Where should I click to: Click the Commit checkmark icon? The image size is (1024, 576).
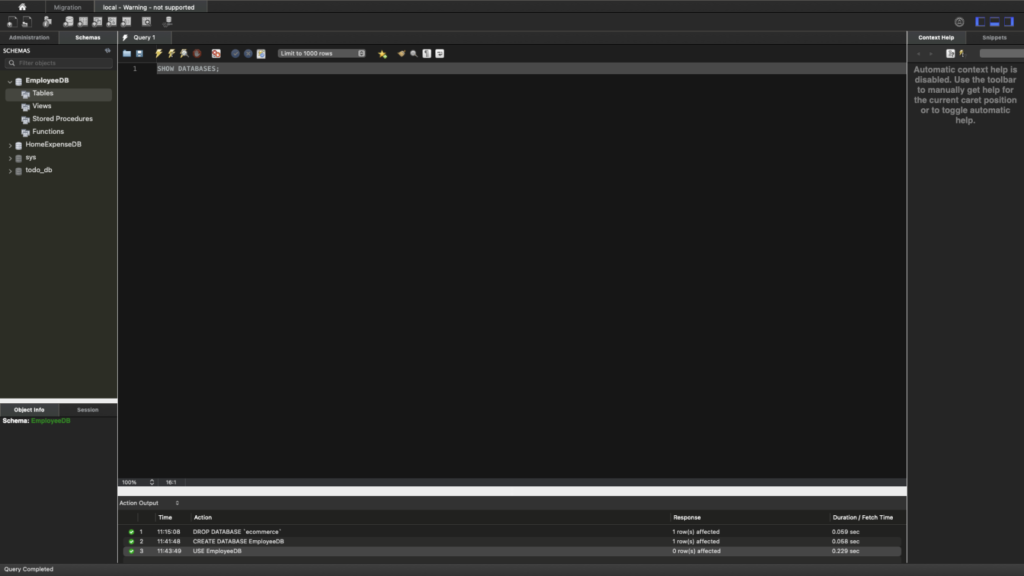(x=235, y=53)
